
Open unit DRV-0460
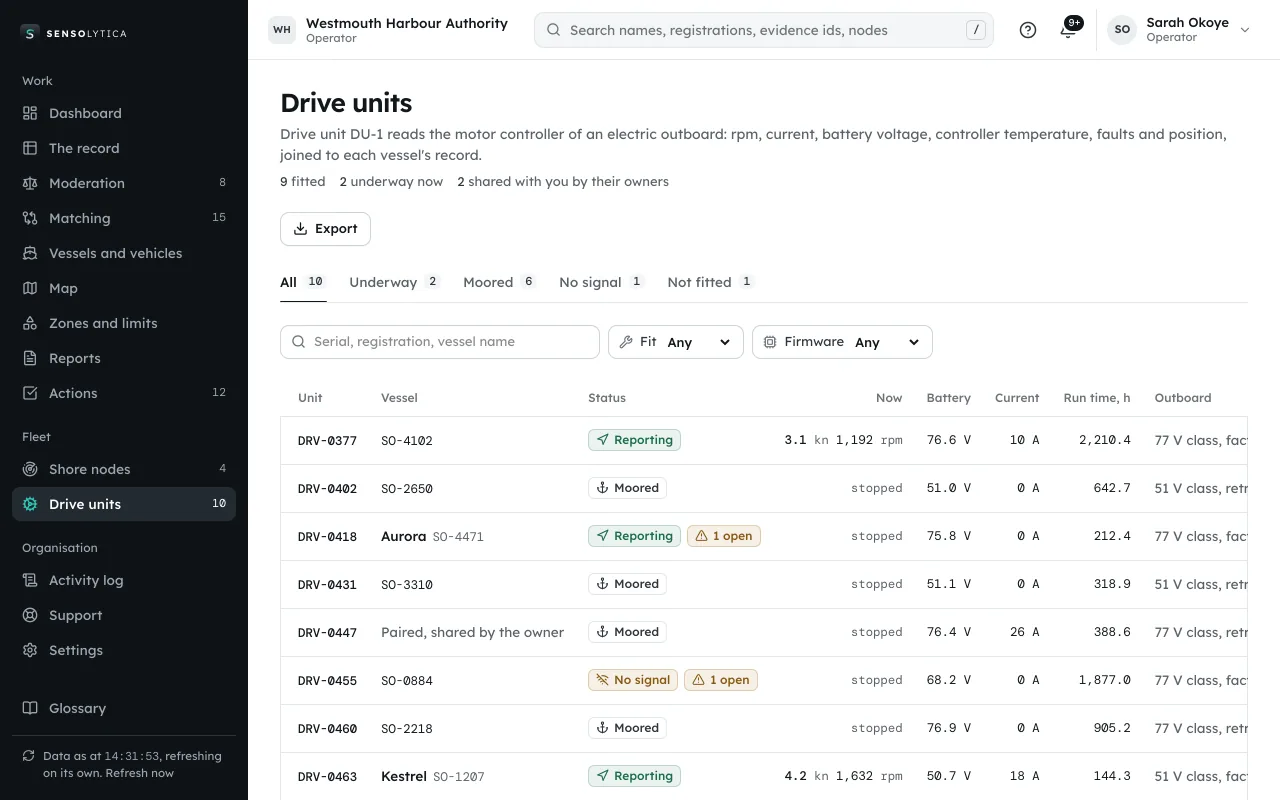coord(327,729)
